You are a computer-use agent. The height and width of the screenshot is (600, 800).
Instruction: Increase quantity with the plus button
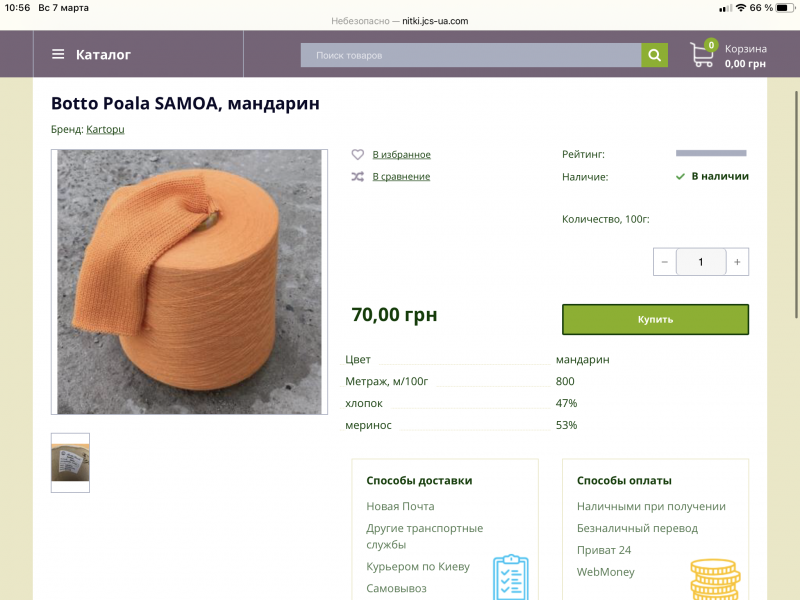(737, 262)
